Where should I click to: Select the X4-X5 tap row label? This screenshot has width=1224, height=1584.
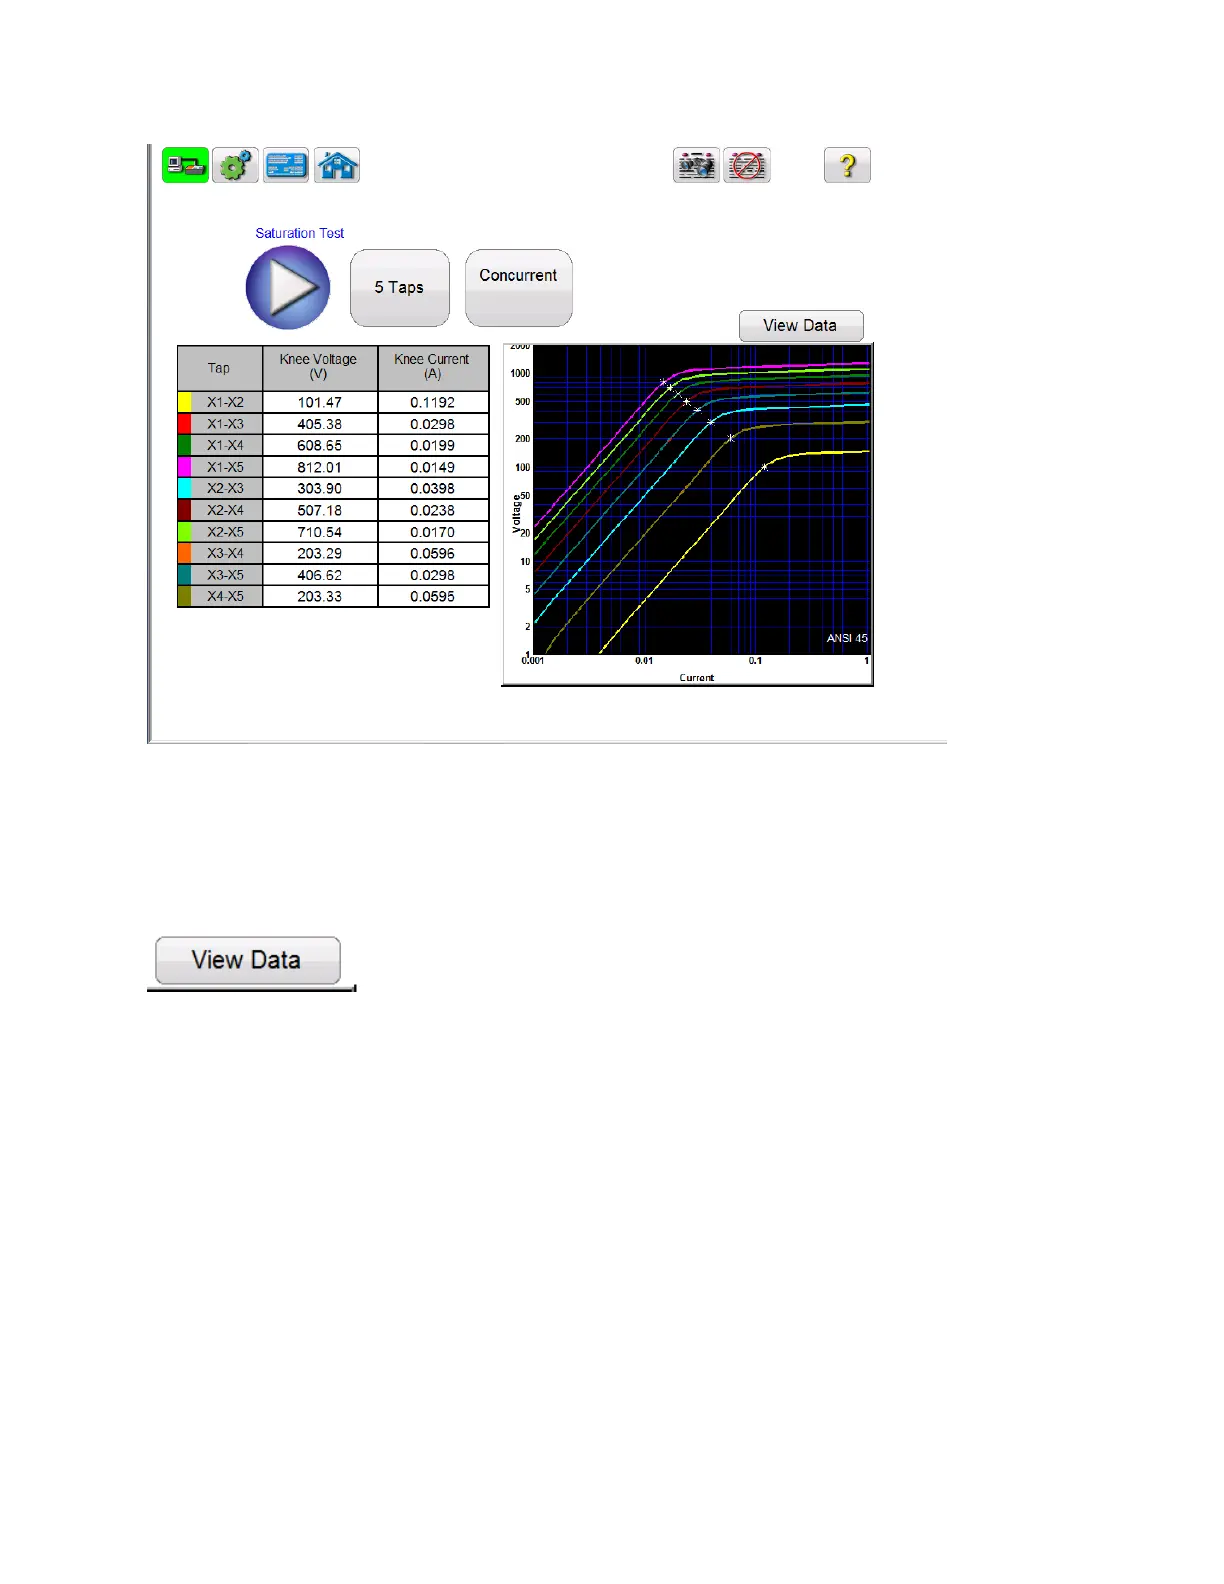click(x=226, y=596)
